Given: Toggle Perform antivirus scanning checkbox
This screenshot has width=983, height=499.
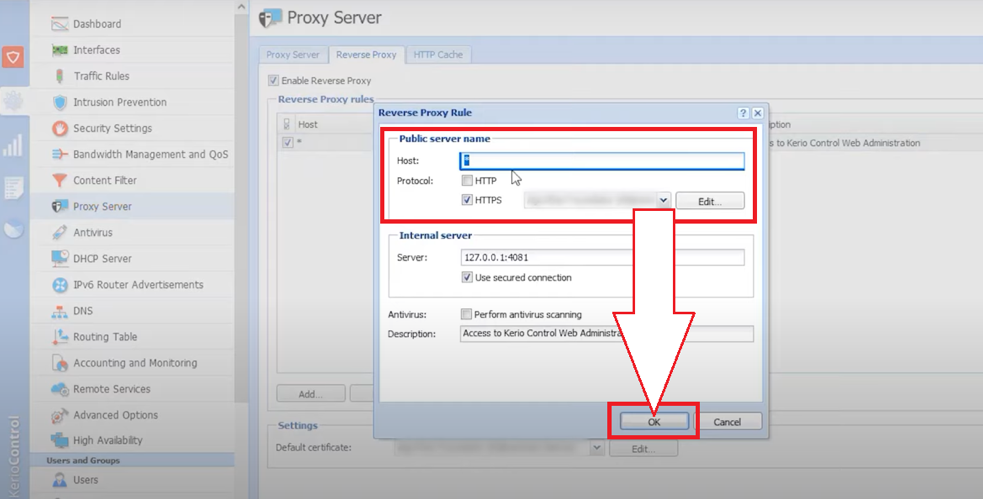Looking at the screenshot, I should (466, 314).
